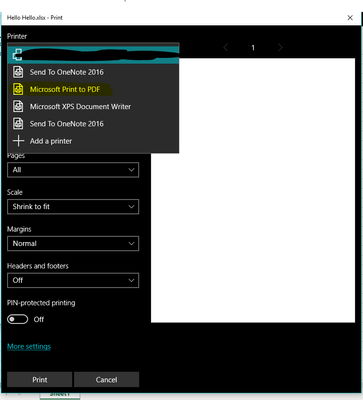
Task: Close the Print dialog window
Action: click(350, 18)
